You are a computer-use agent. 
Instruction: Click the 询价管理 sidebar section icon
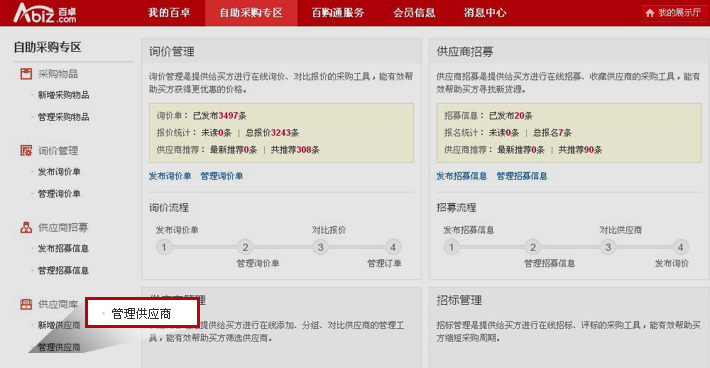(26, 150)
